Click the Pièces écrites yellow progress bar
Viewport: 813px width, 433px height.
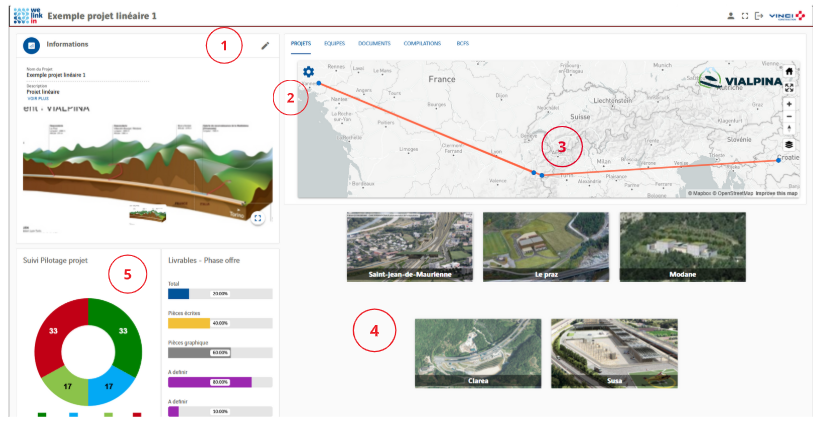tap(188, 324)
